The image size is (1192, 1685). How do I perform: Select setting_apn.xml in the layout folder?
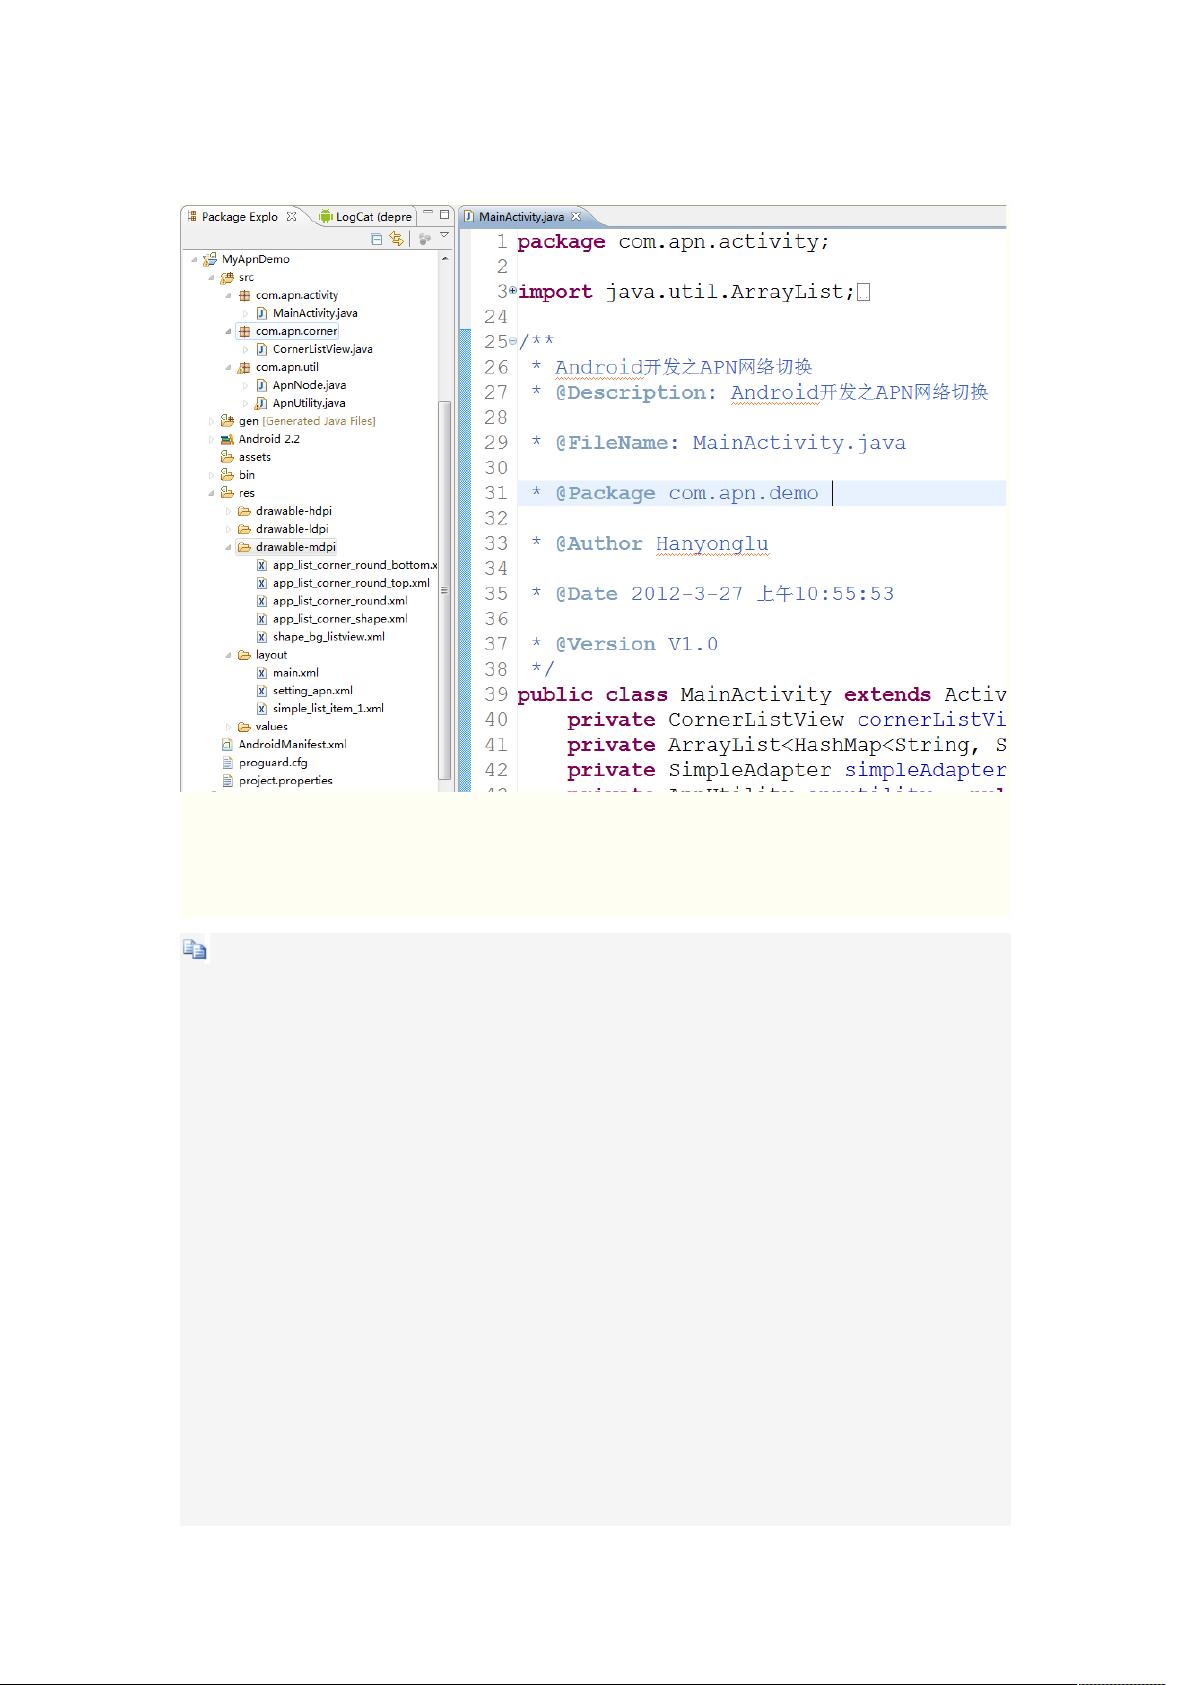click(312, 691)
